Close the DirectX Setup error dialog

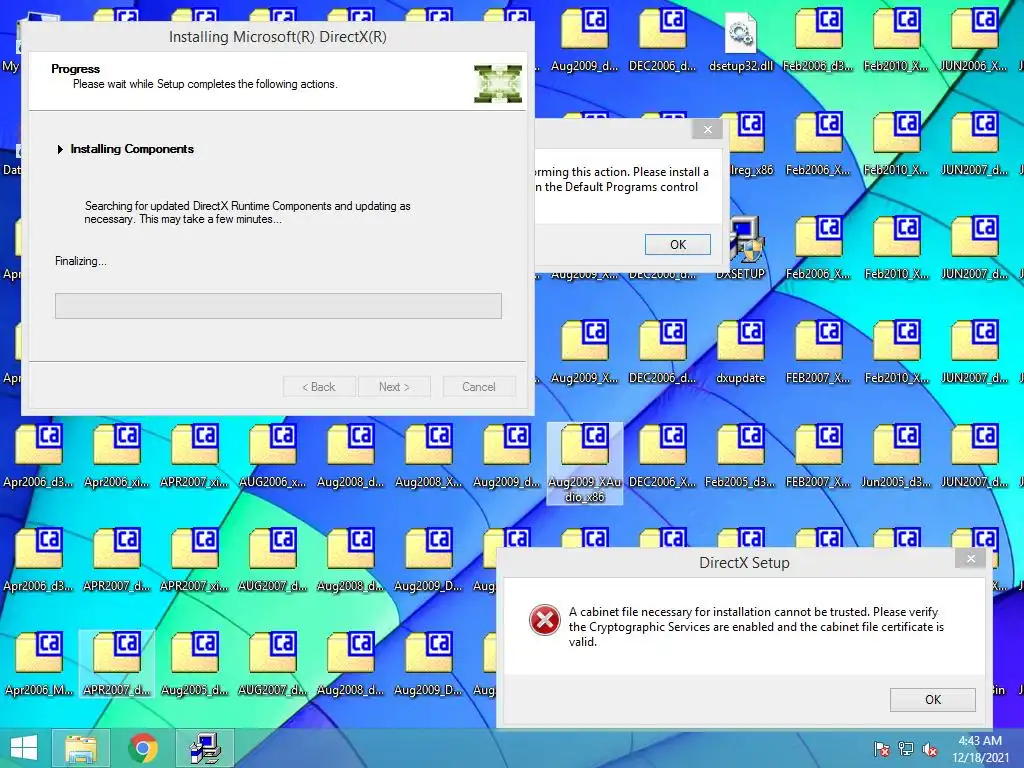[970, 558]
